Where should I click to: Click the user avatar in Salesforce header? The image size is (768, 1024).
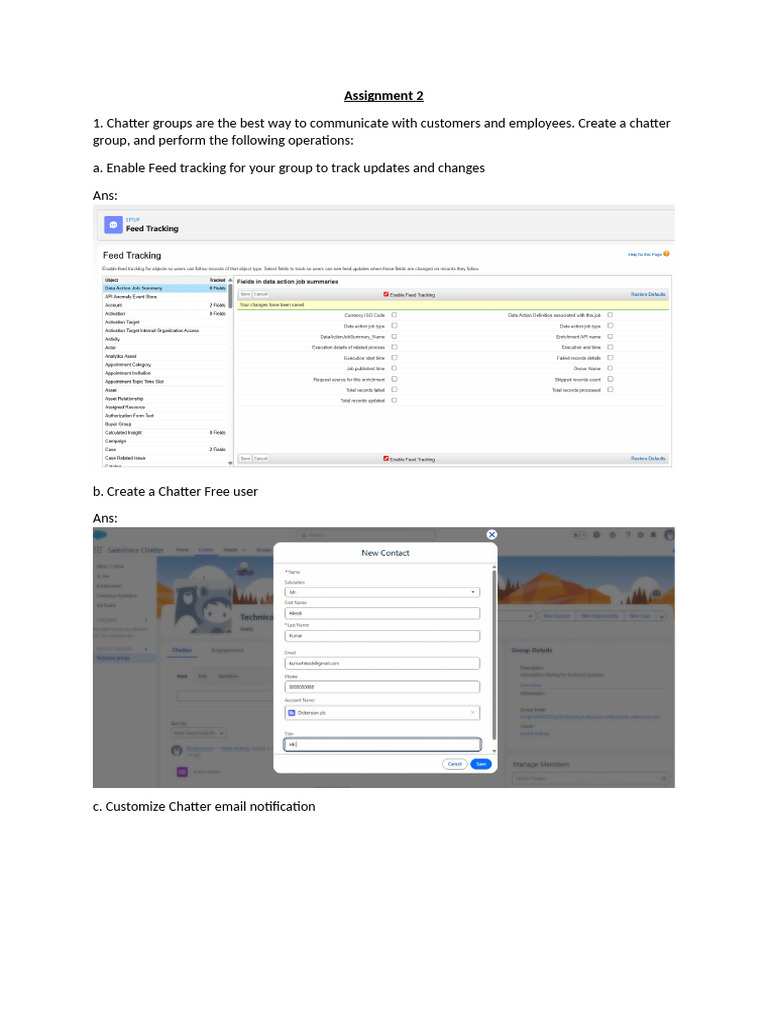669,535
